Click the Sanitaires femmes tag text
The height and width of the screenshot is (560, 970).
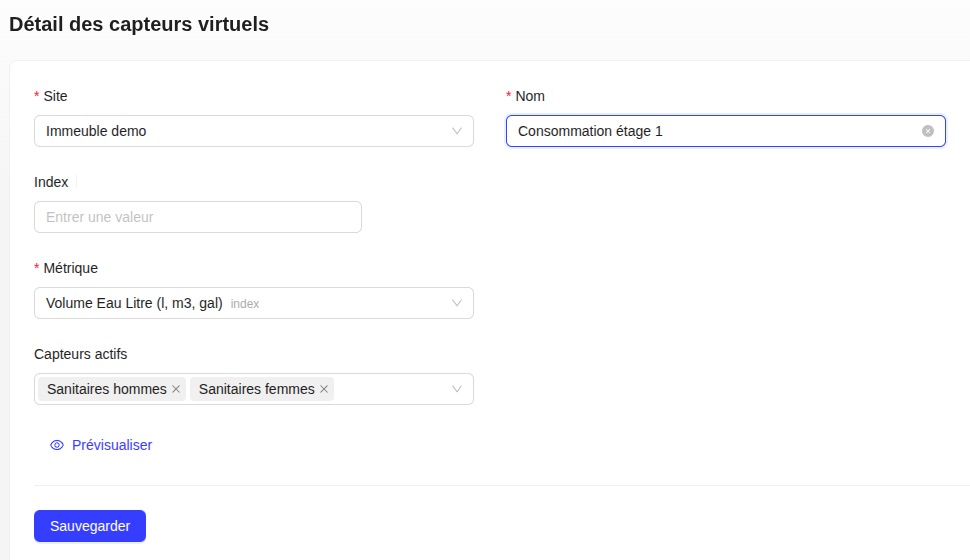pos(256,389)
